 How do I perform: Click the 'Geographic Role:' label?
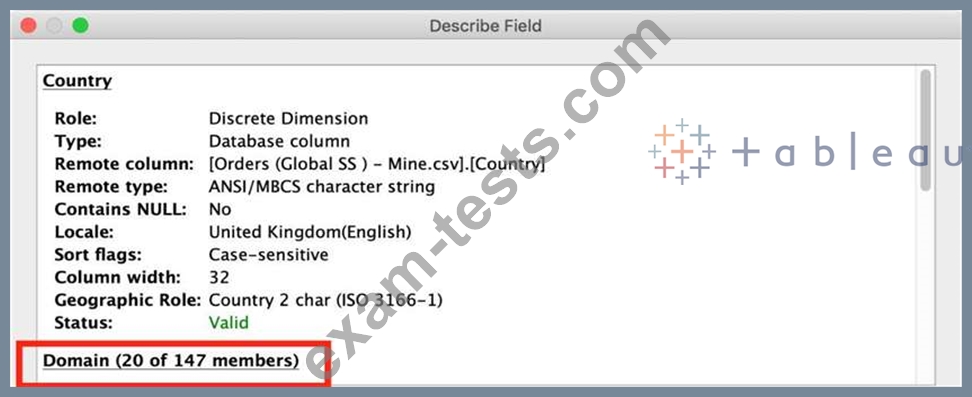pyautogui.click(x=128, y=300)
